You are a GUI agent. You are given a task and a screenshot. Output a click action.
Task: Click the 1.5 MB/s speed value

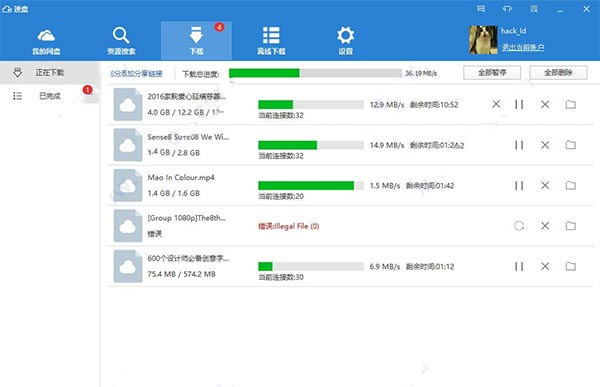[385, 186]
